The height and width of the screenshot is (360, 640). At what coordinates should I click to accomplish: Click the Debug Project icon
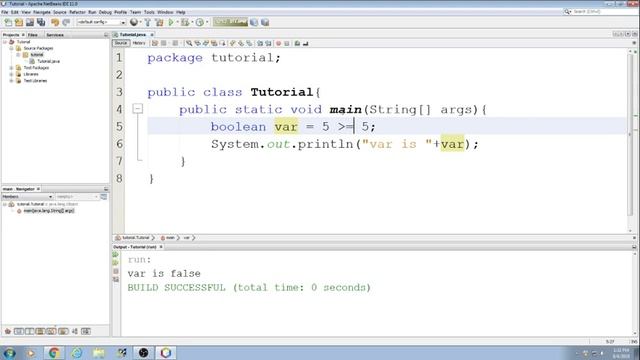pyautogui.click(x=185, y=22)
